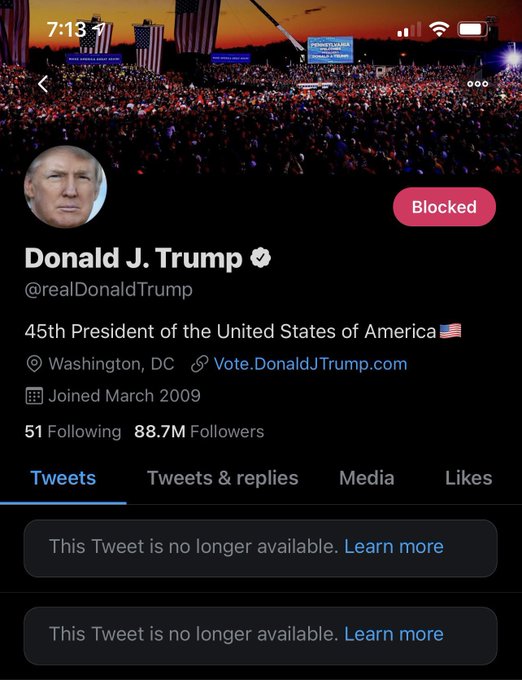Tap the Wi-Fi status icon
Viewport: 522px width, 680px height.
point(439,29)
